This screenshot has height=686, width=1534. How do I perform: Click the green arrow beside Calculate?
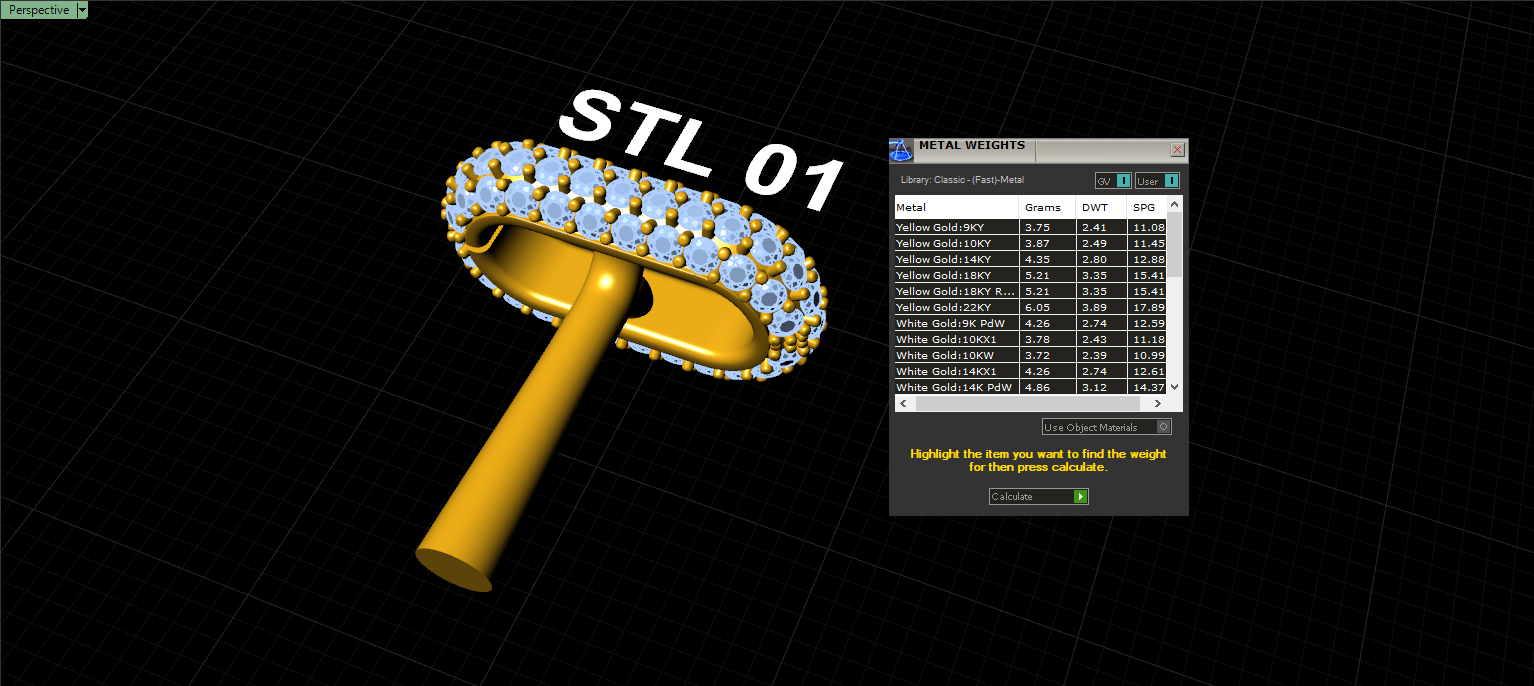coord(1080,497)
